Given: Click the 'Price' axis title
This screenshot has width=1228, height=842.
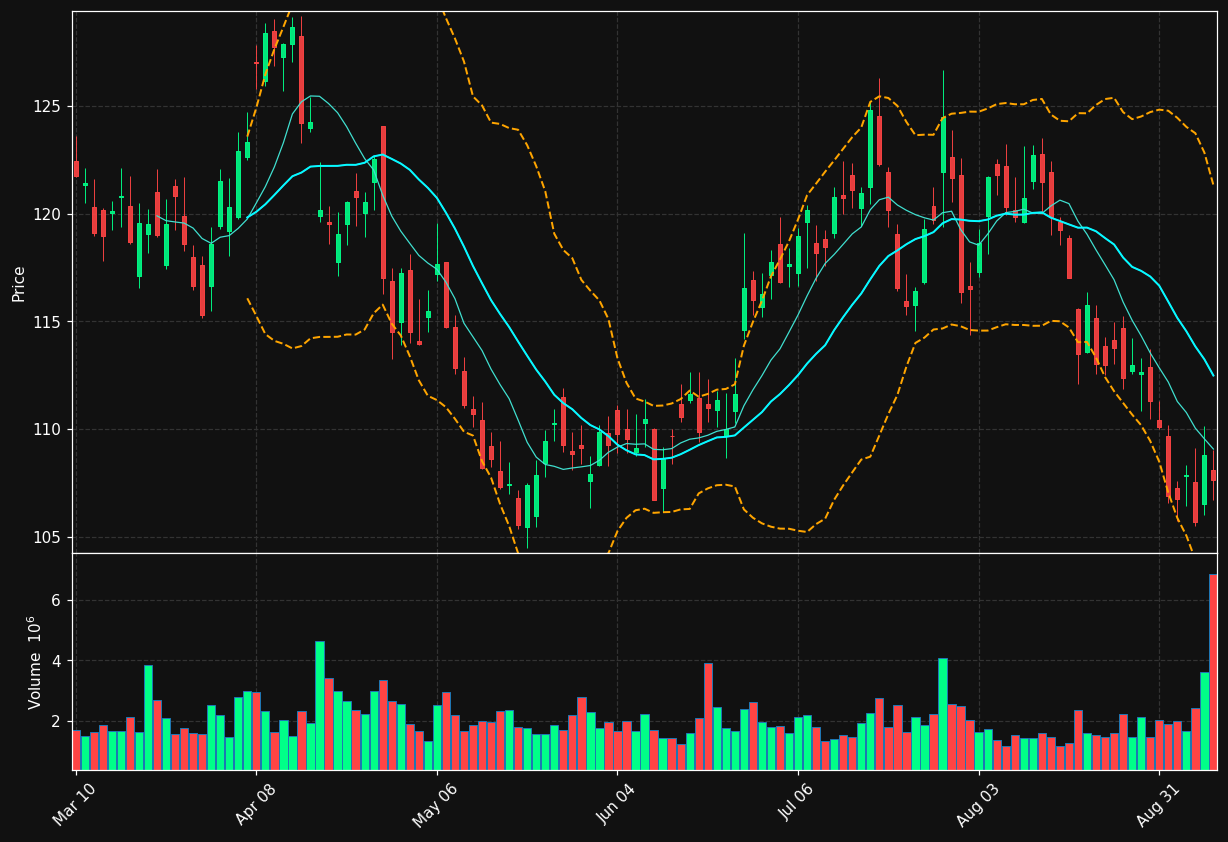Looking at the screenshot, I should (19, 283).
